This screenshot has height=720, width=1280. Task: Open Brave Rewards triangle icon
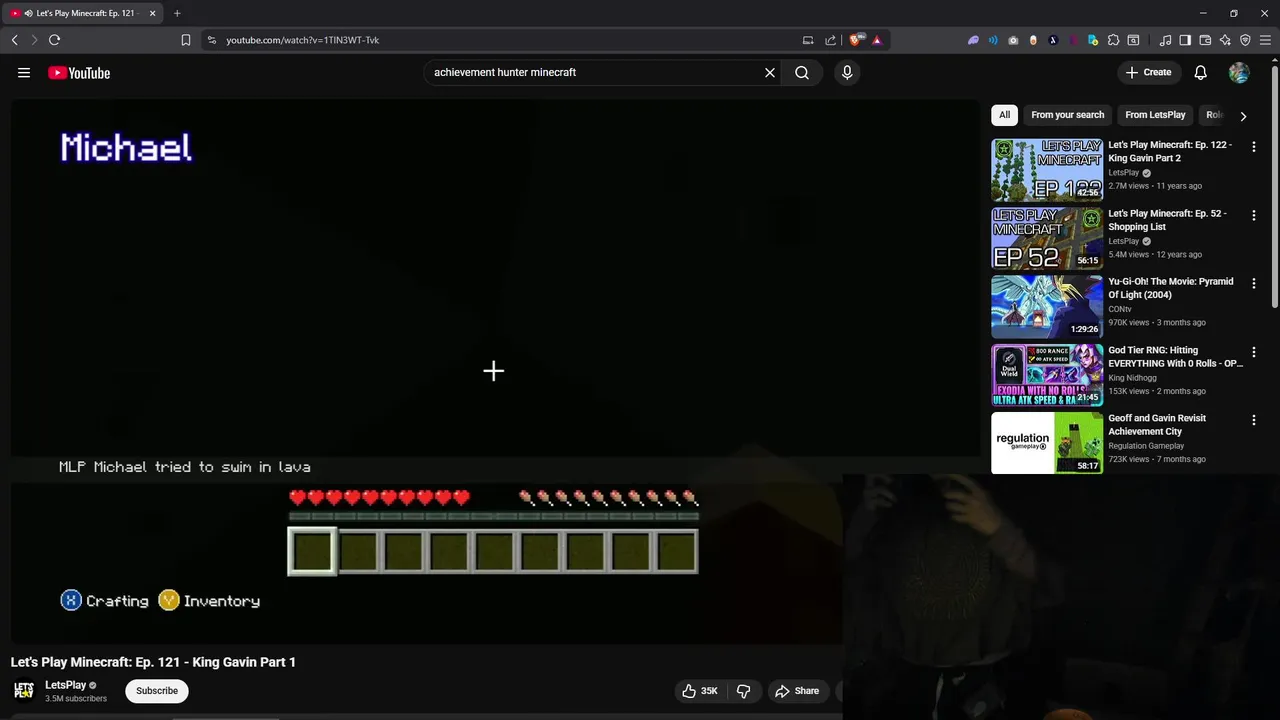click(877, 40)
